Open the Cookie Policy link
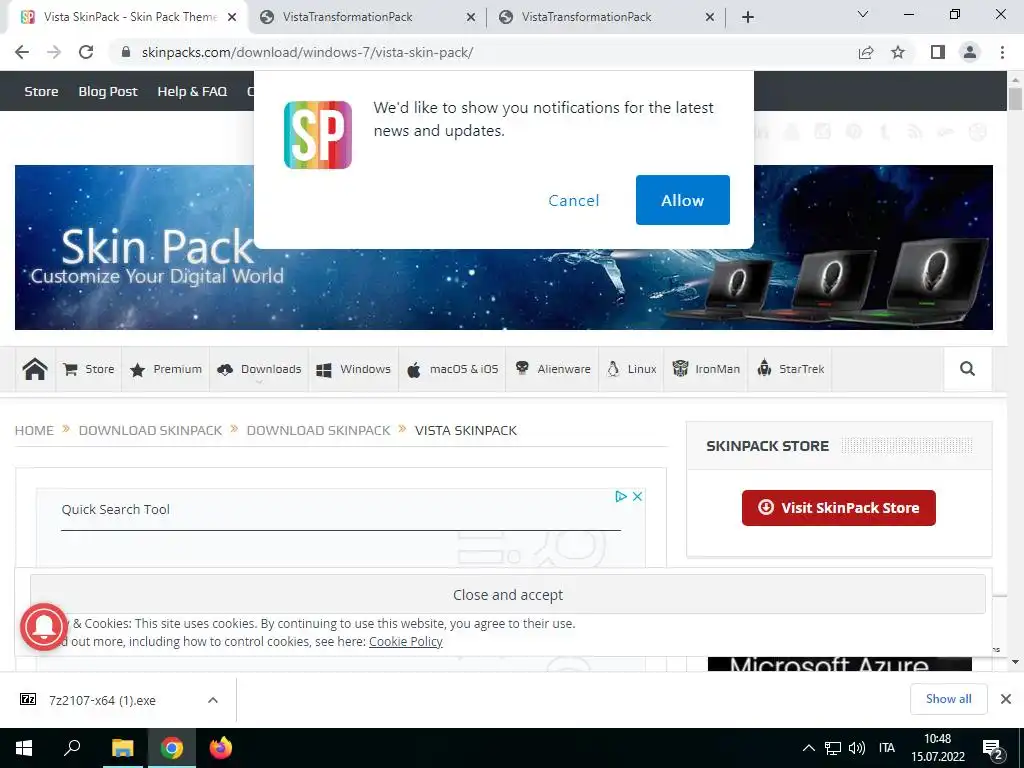The height and width of the screenshot is (768, 1024). [x=406, y=641]
